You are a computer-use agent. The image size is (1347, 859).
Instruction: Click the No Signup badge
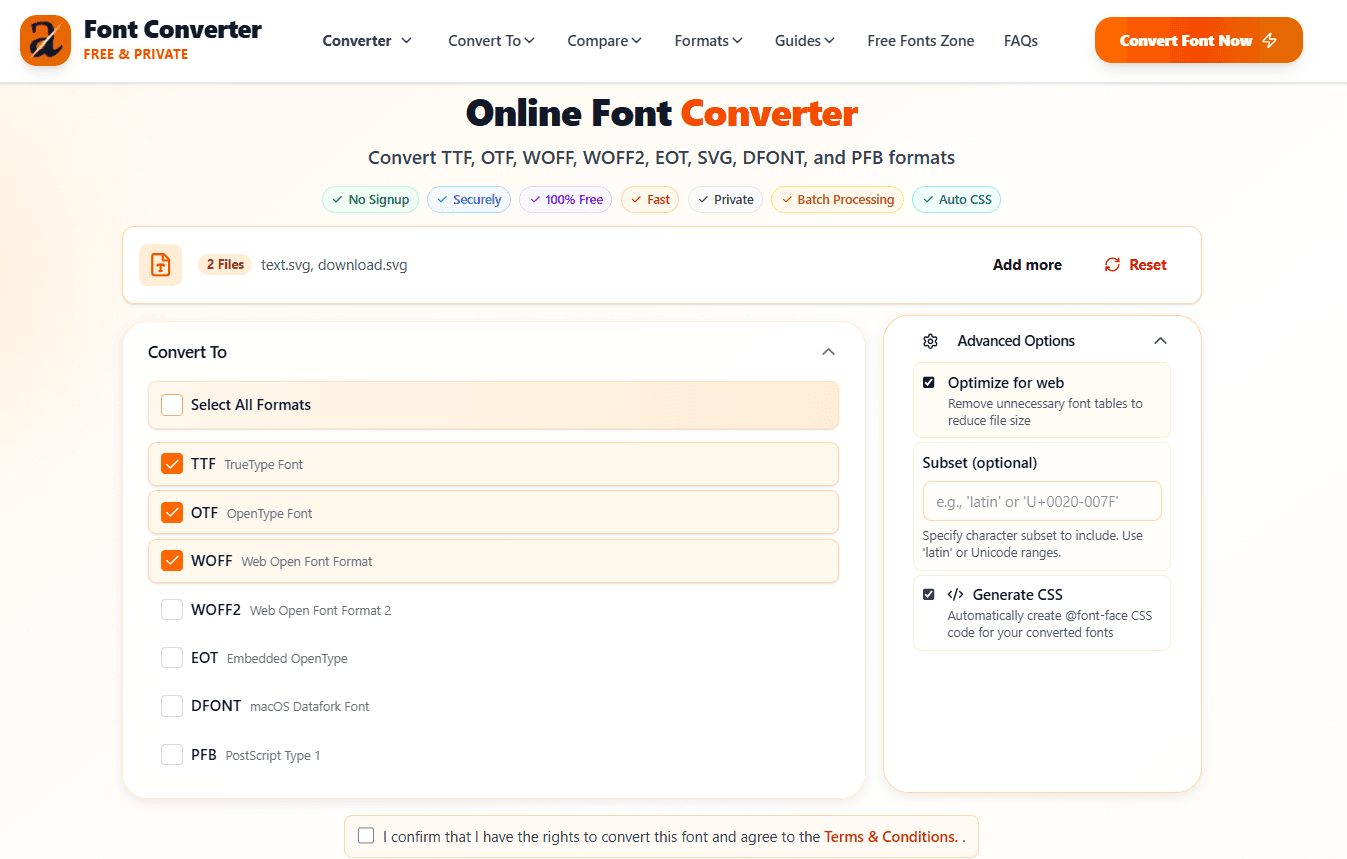tap(370, 200)
